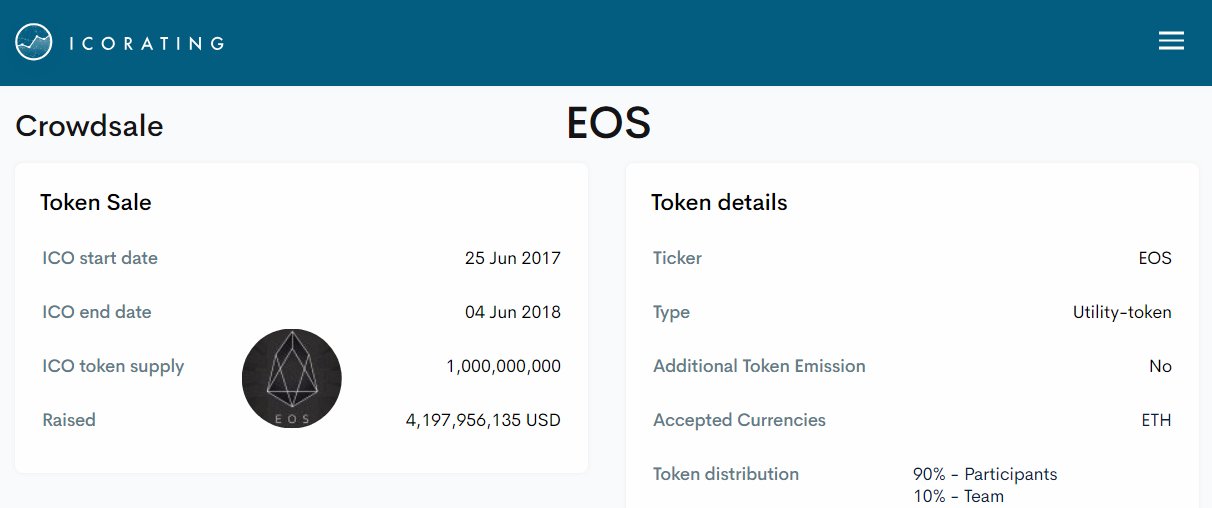Click the round EOS token logo
The height and width of the screenshot is (508, 1212).
[292, 379]
